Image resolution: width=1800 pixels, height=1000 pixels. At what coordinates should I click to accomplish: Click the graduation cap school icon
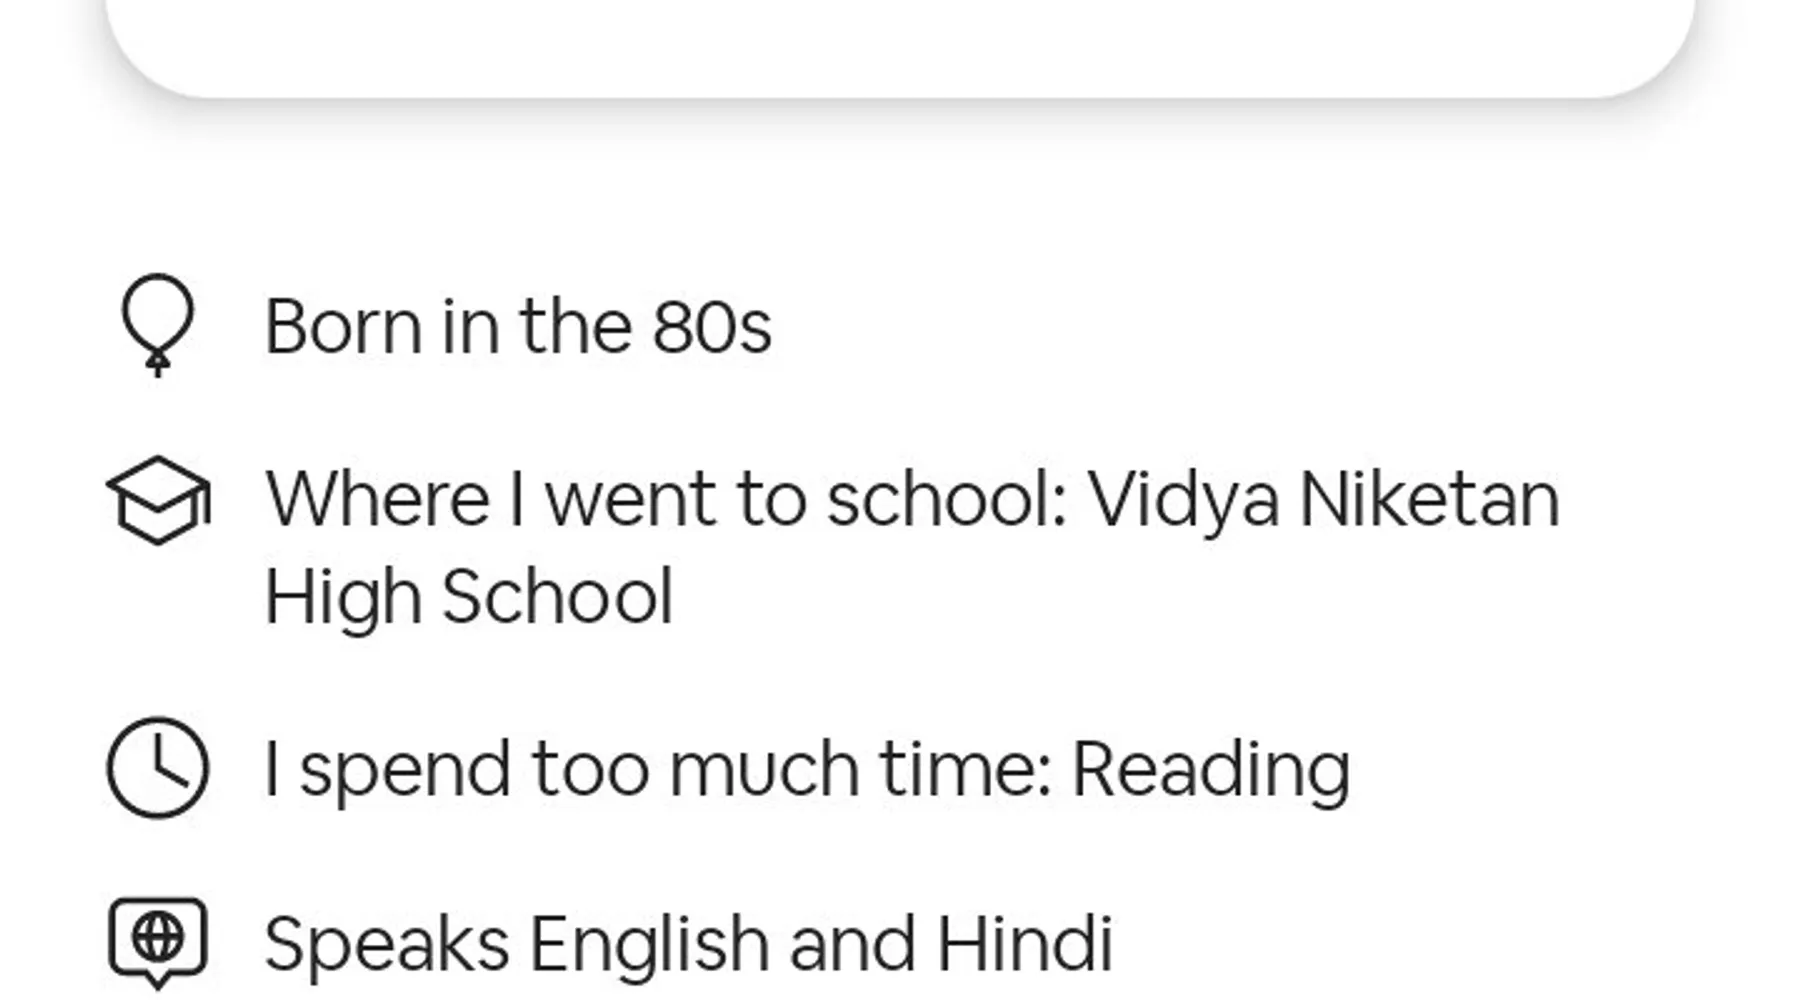[x=159, y=500]
